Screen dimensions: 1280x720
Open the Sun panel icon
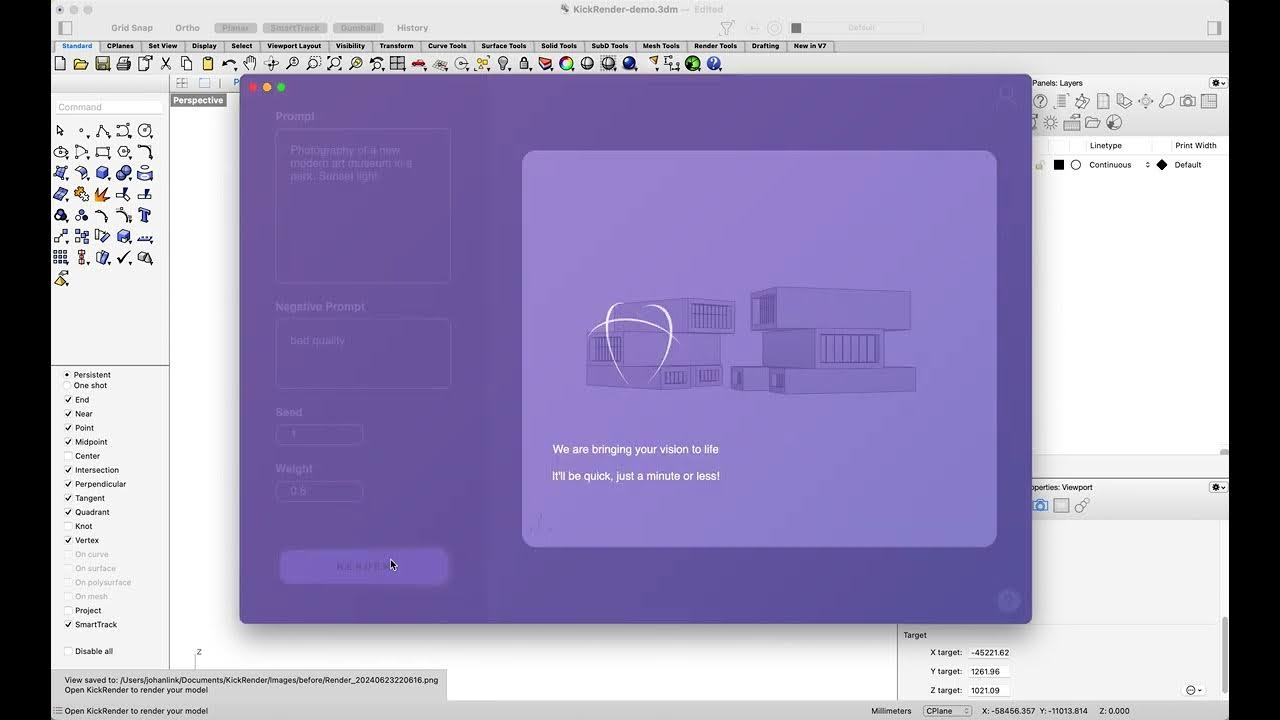pyautogui.click(x=1051, y=122)
